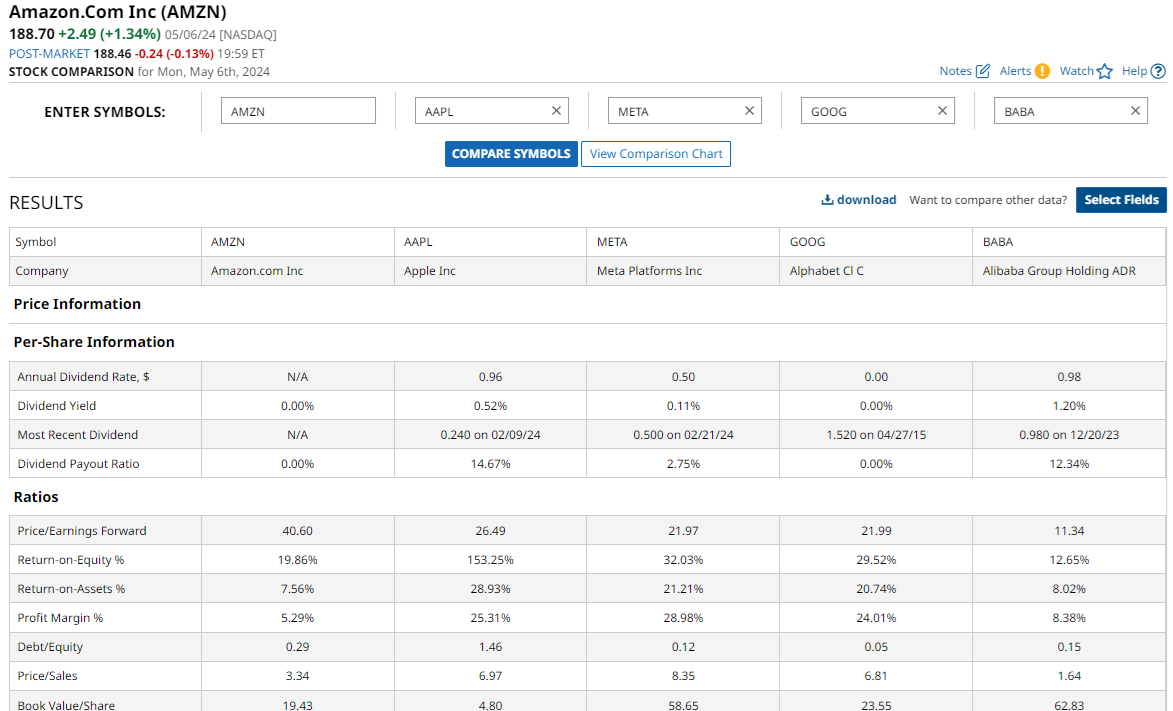Expand the Price Information section

77,304
